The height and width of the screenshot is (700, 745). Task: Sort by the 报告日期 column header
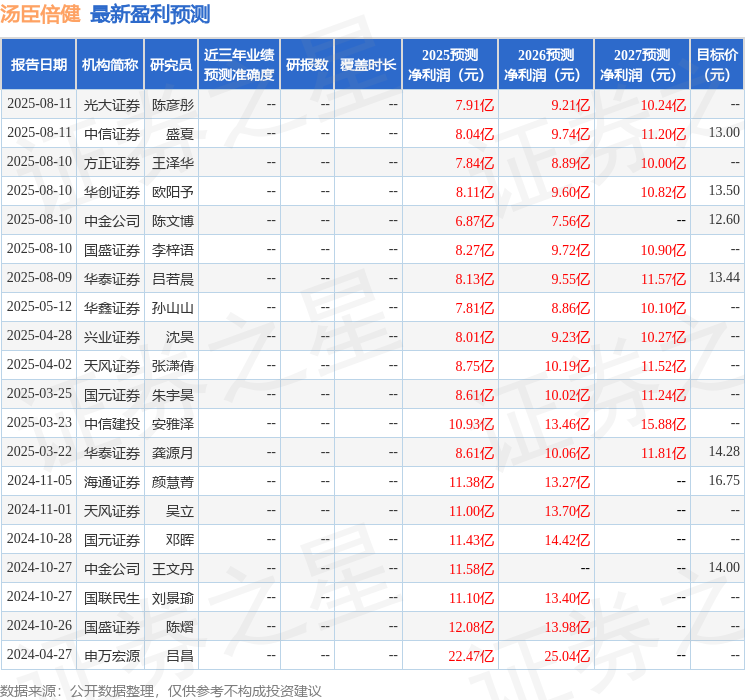(x=39, y=65)
